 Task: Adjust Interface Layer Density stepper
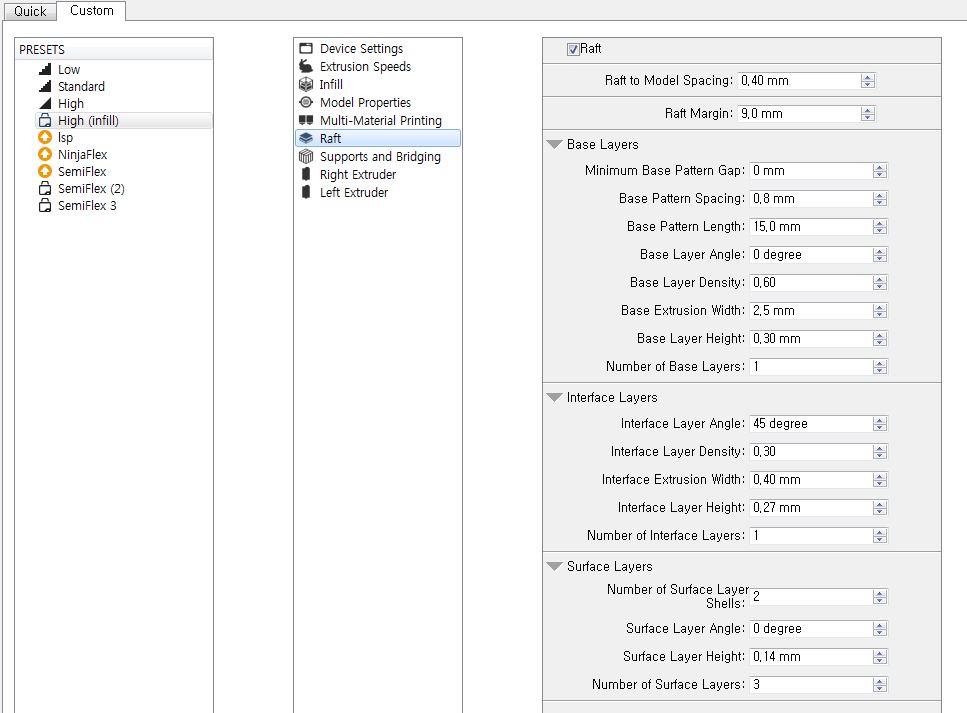(x=880, y=451)
